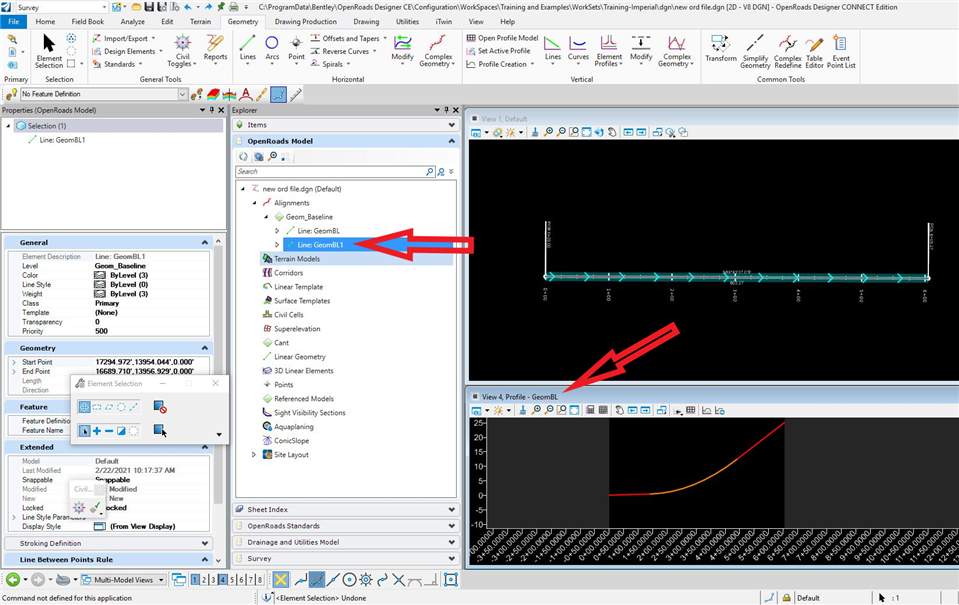Toggle view 3 button in bottom bar
This screenshot has height=605, width=959.
click(x=213, y=579)
